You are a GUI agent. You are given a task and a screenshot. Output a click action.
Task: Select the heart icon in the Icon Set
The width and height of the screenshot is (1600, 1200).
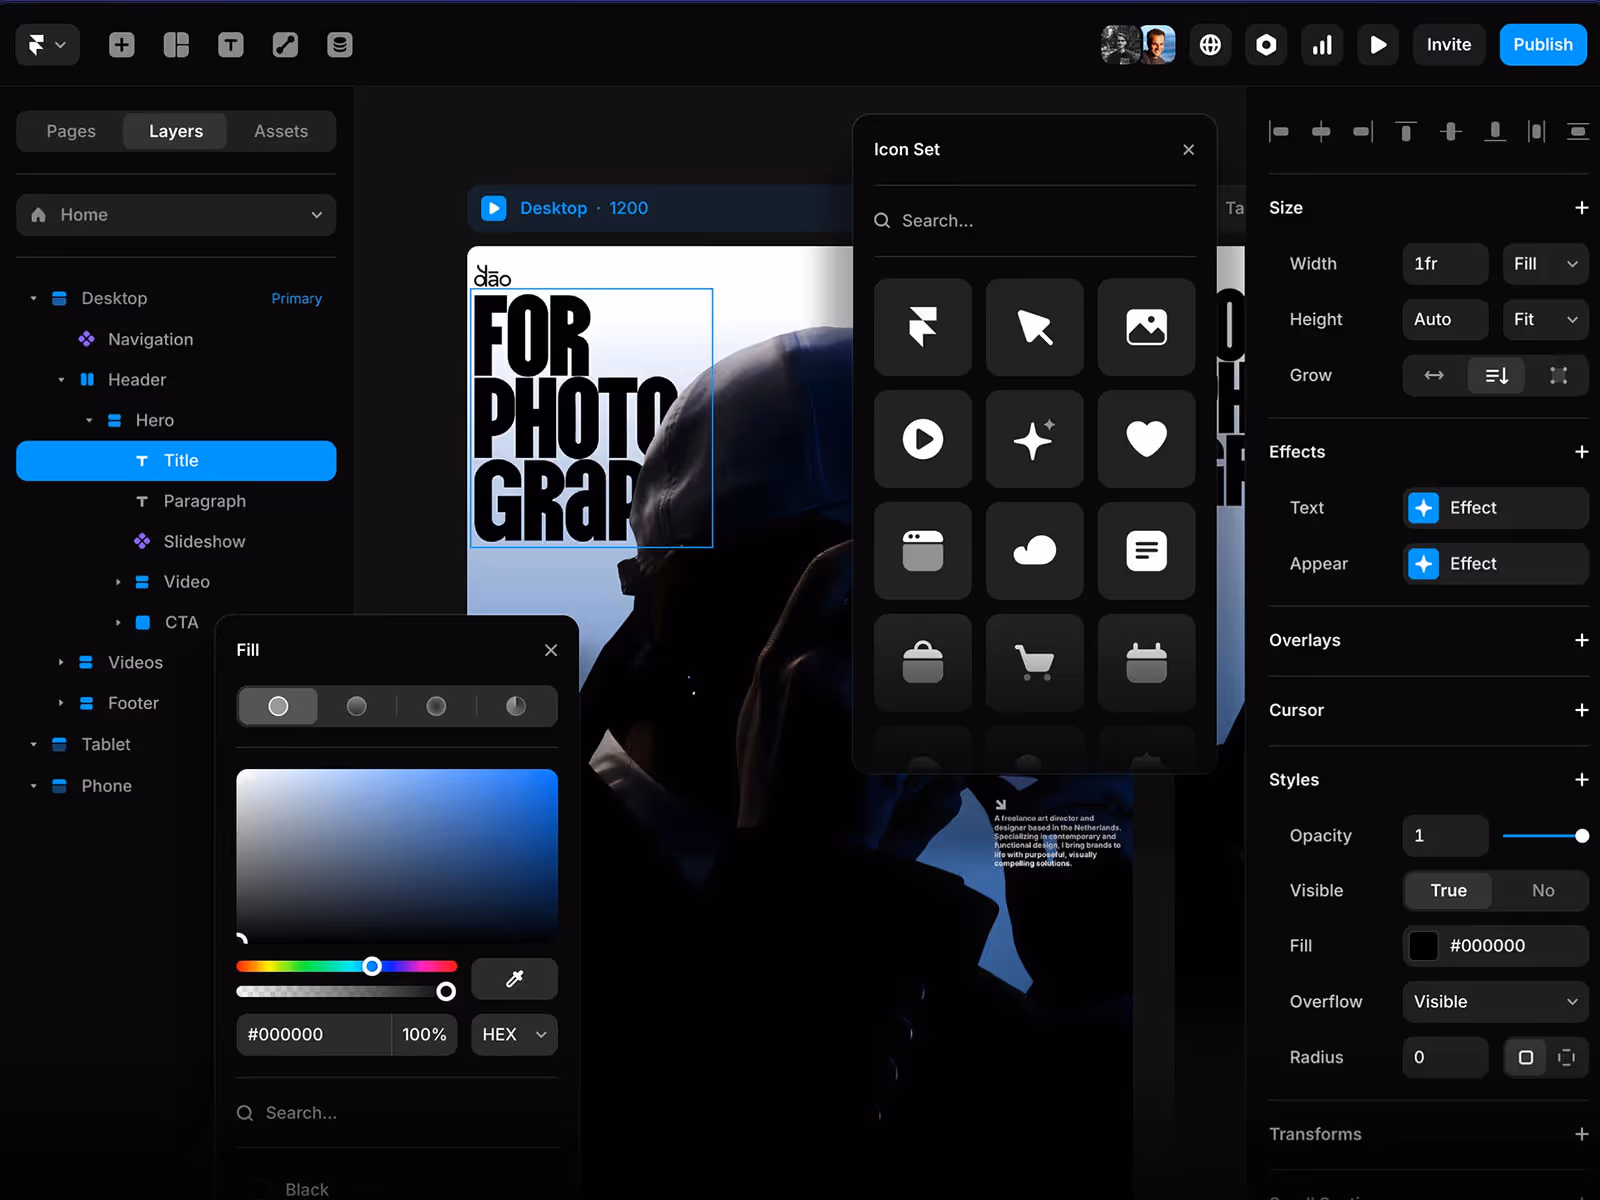click(x=1146, y=439)
